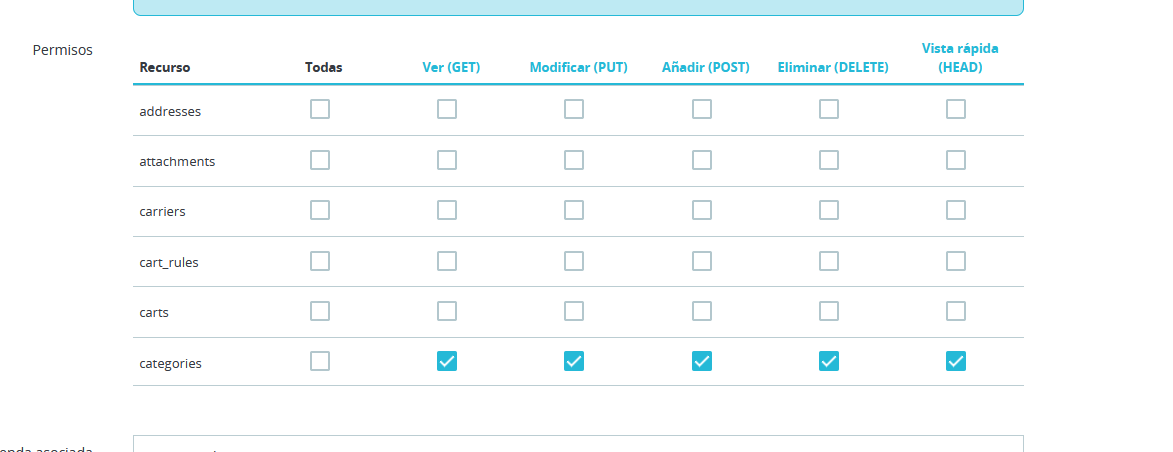This screenshot has width=1173, height=452.
Task: Click the Ver (GET) column header
Action: [x=451, y=68]
